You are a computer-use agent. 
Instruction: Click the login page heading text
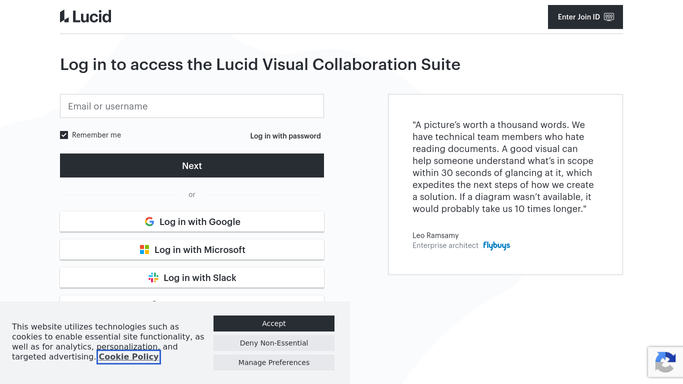[x=260, y=64]
